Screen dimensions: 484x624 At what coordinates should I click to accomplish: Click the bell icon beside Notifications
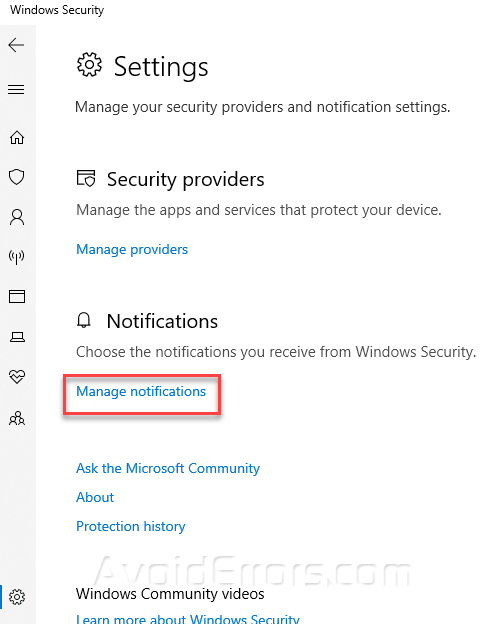[x=84, y=320]
